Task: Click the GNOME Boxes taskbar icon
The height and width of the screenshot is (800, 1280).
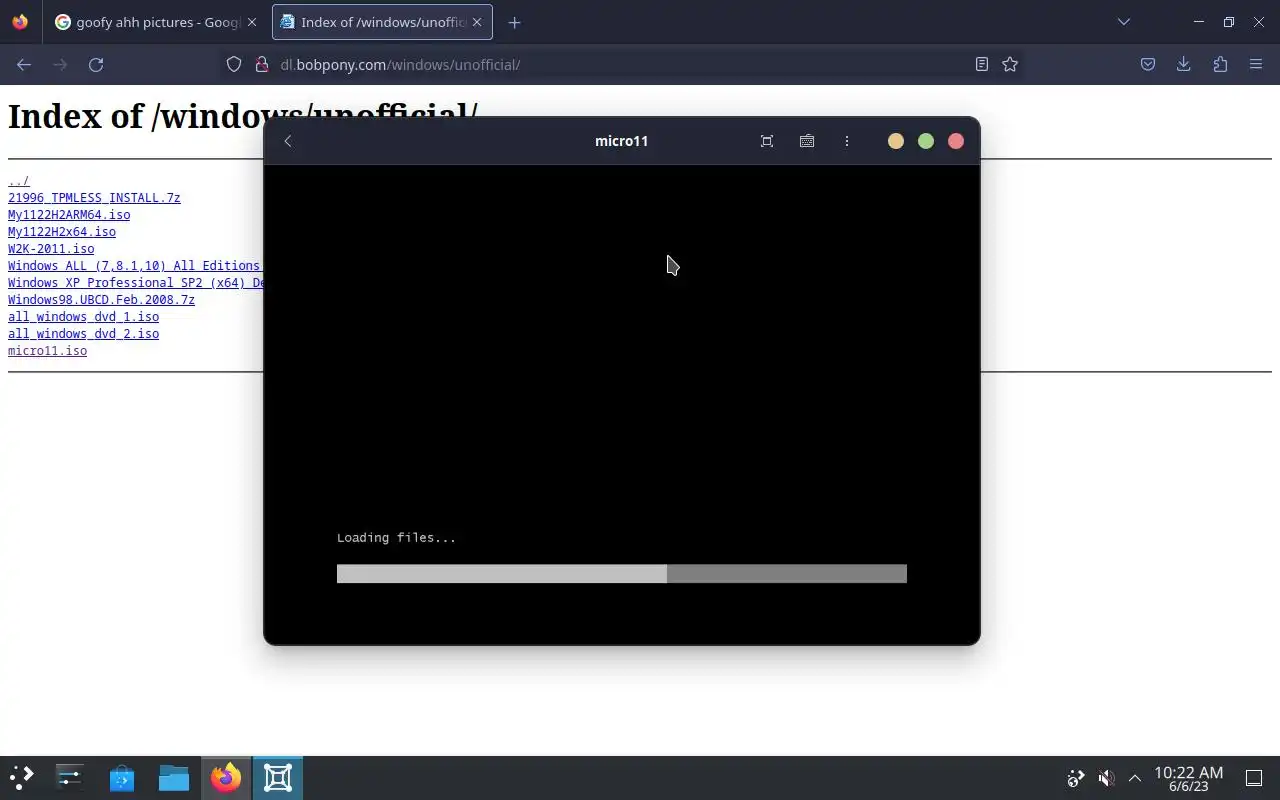Action: (278, 778)
